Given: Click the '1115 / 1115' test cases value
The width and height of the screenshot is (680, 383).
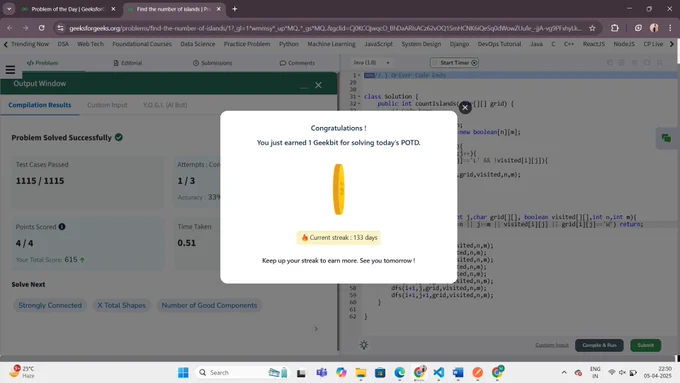Looking at the screenshot, I should [x=40, y=181].
